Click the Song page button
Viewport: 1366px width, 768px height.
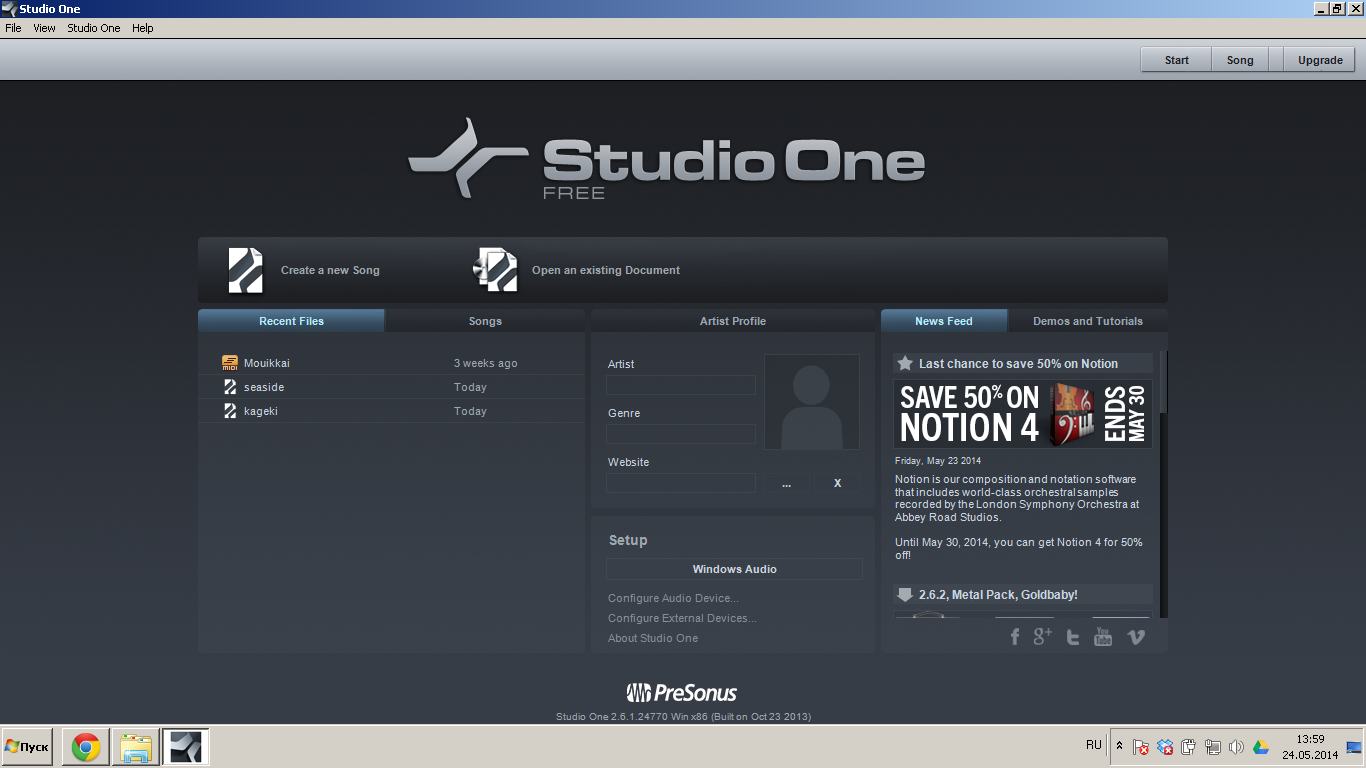tap(1240, 60)
